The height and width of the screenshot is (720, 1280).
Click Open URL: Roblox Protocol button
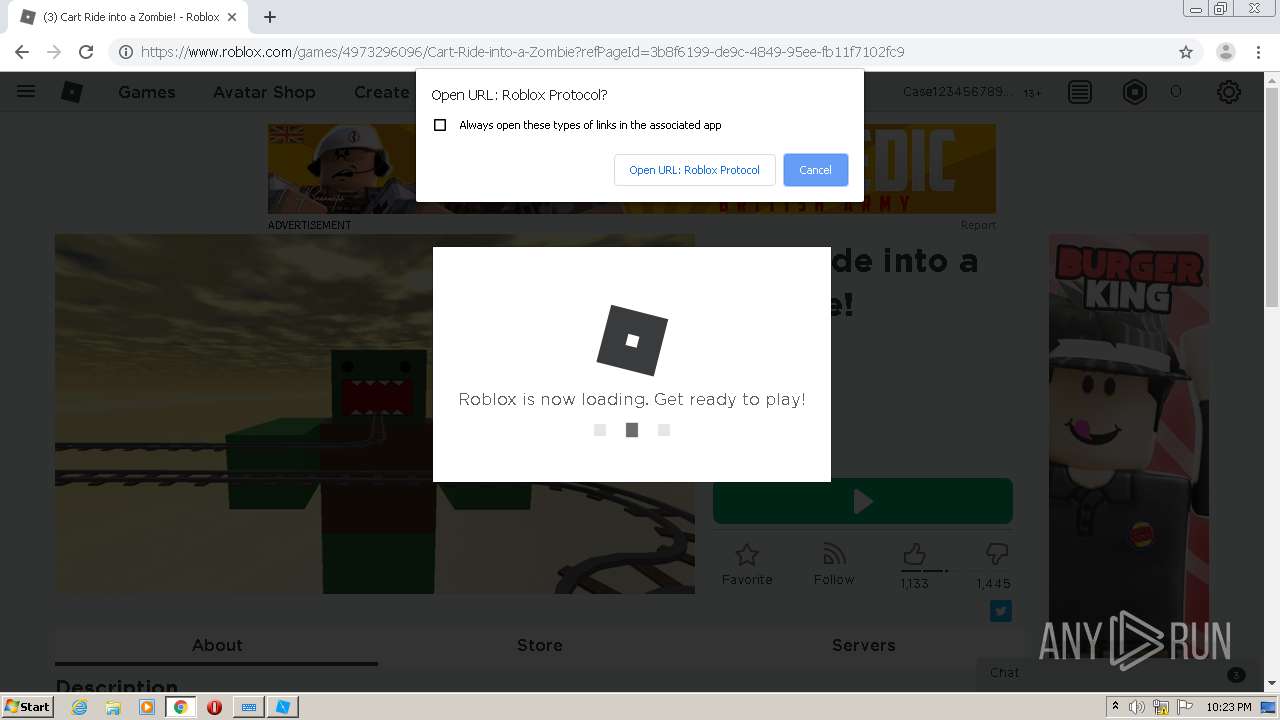click(x=694, y=170)
